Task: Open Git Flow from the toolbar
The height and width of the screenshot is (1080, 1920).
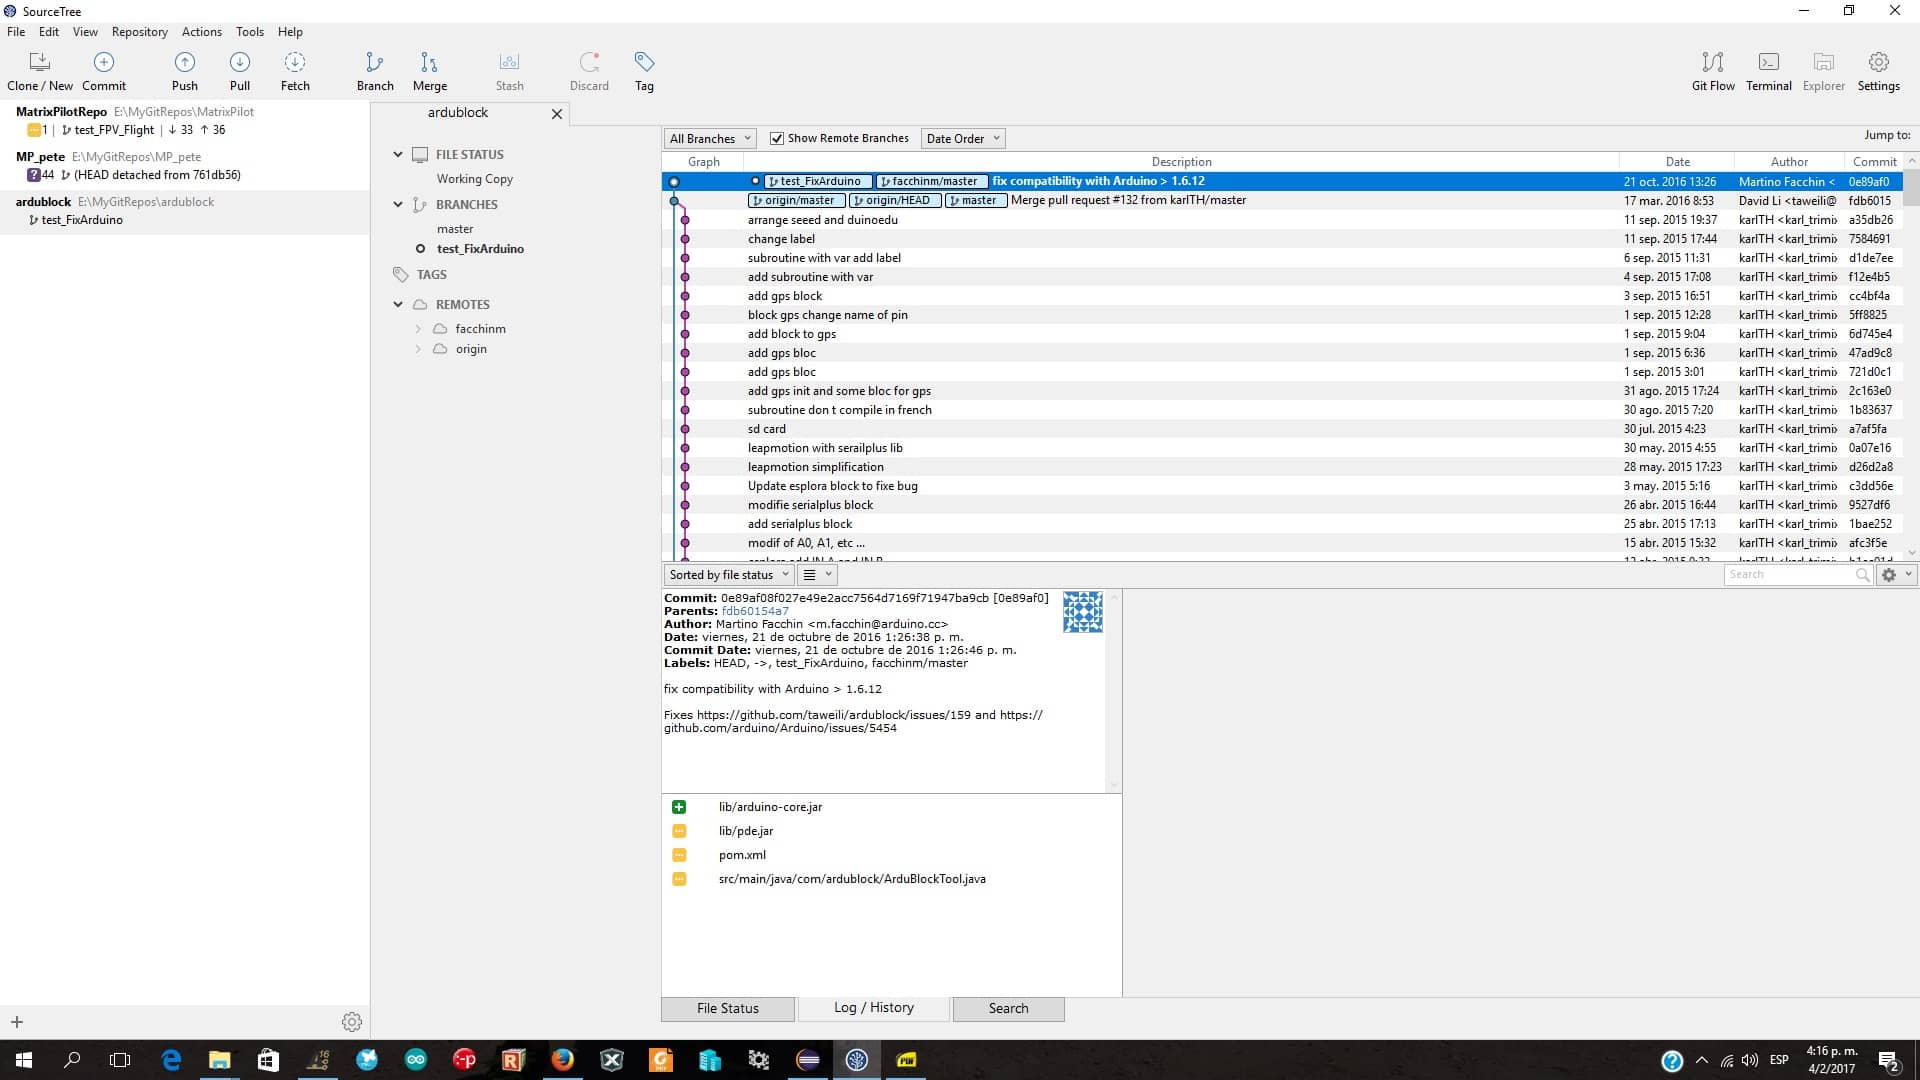Action: [1713, 71]
